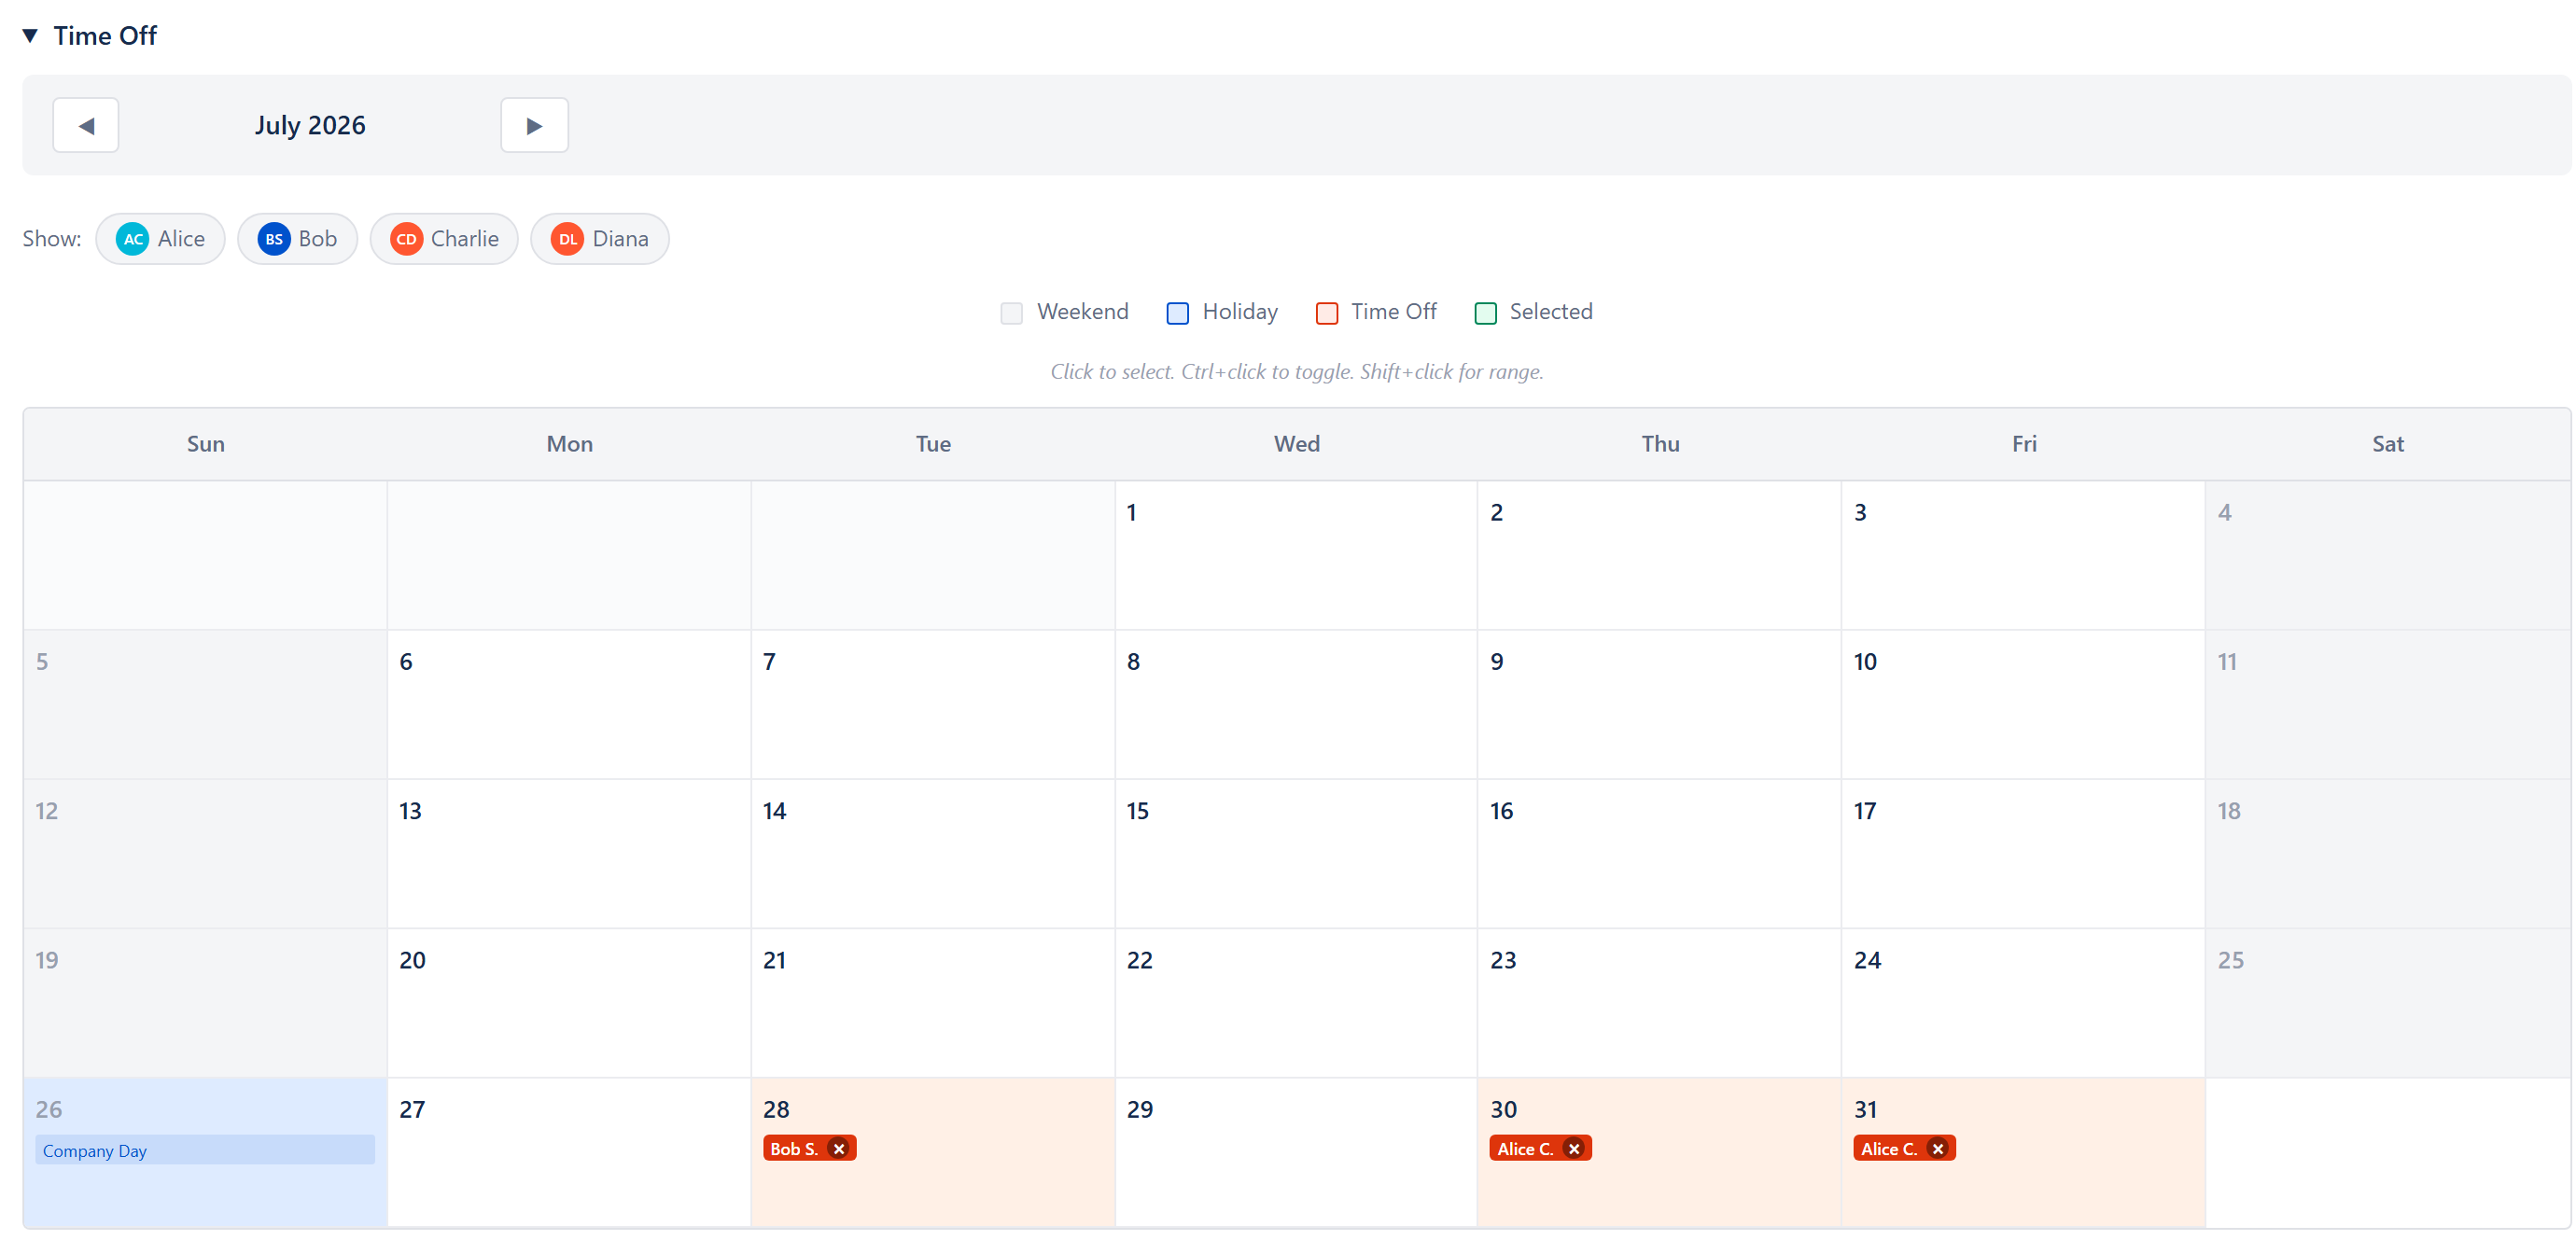Toggle Alice filter chip
Image resolution: width=2576 pixels, height=1254 pixels.
160,239
